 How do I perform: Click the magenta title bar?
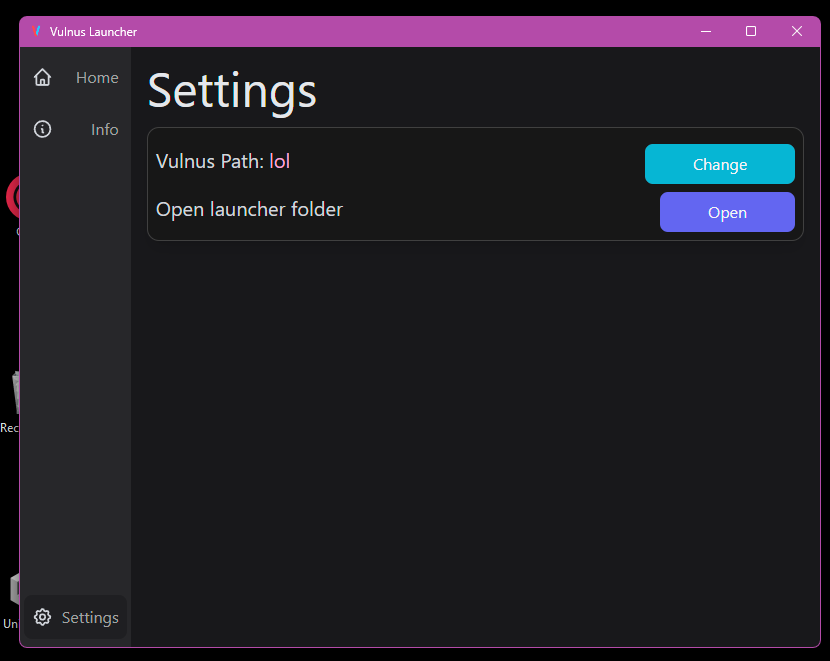click(420, 31)
